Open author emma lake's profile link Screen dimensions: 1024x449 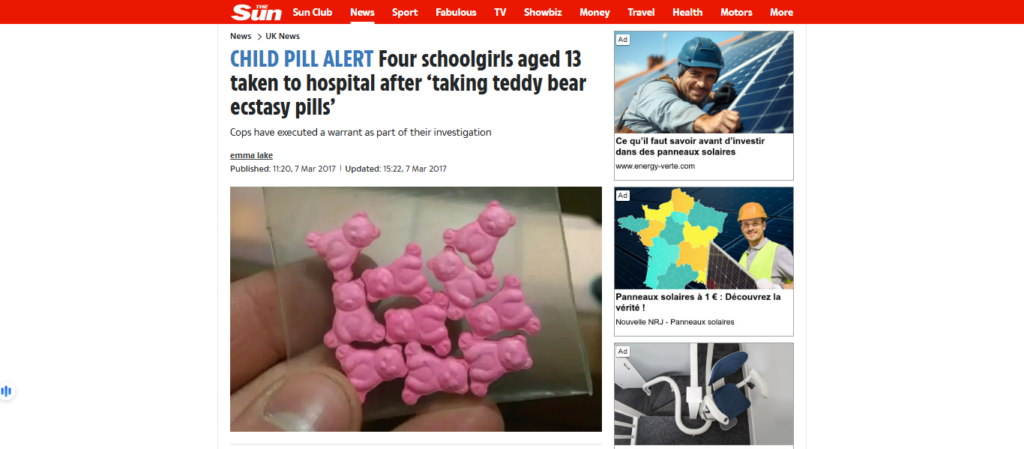point(251,155)
